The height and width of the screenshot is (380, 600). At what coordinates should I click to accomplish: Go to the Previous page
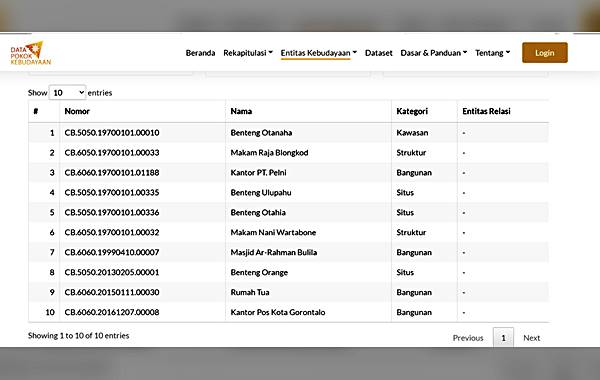(468, 338)
